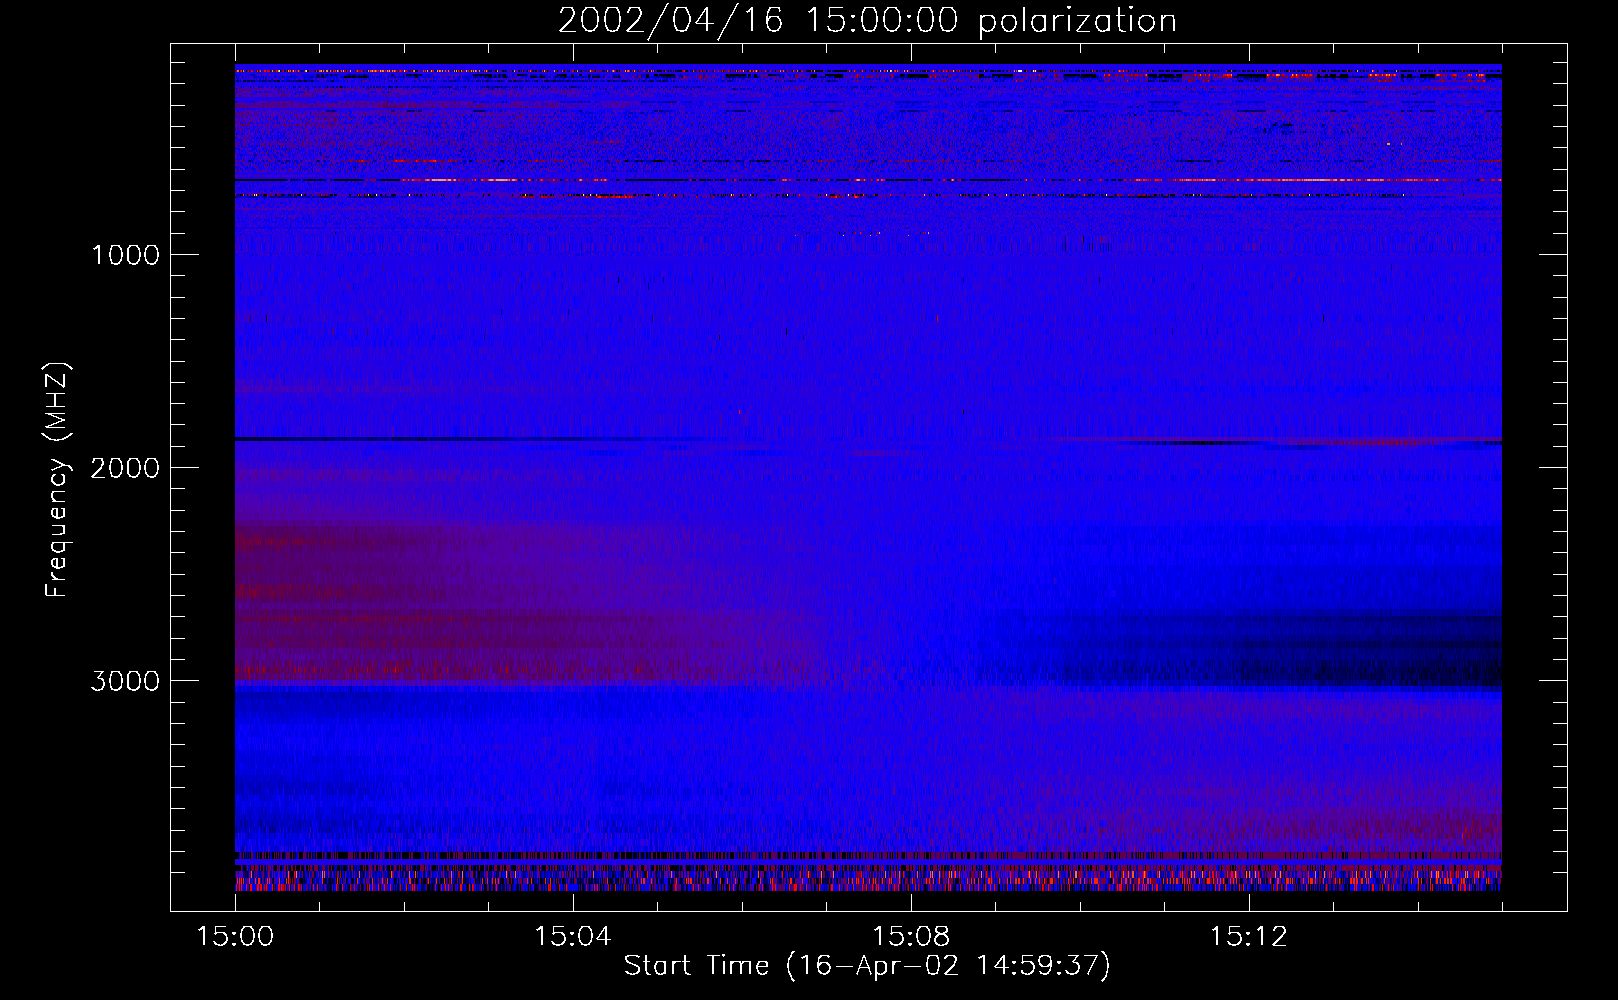Click the 2000 frequency tick label

click(x=125, y=468)
